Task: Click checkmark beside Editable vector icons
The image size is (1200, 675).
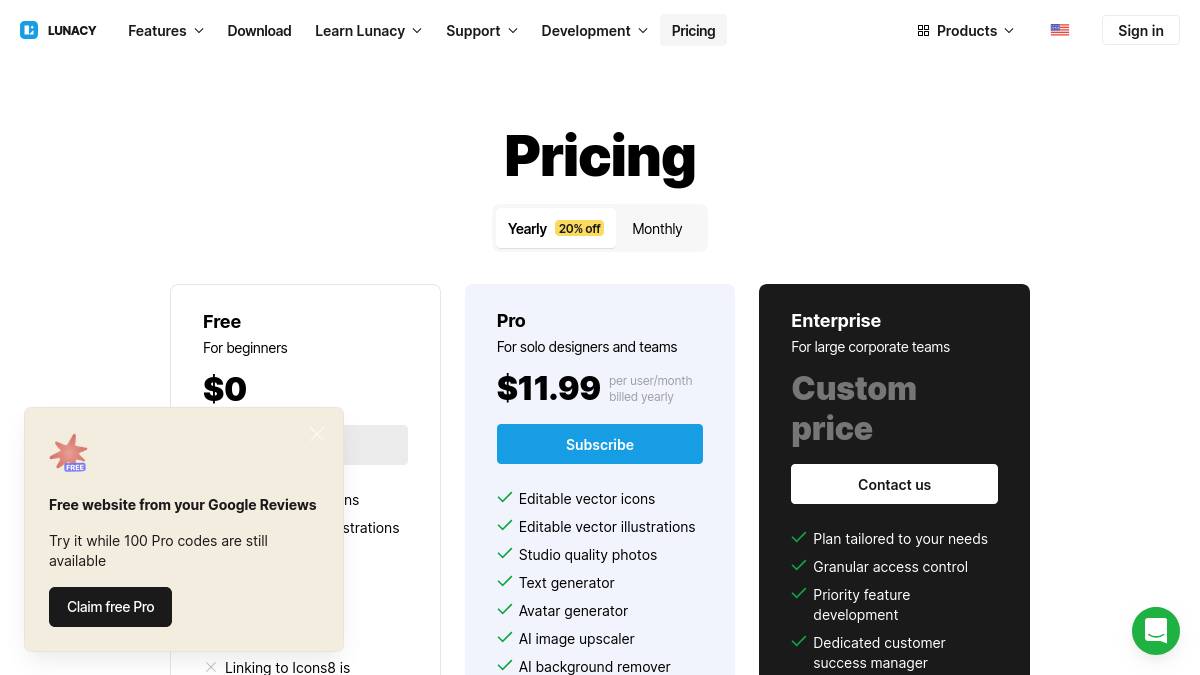Action: tap(505, 497)
